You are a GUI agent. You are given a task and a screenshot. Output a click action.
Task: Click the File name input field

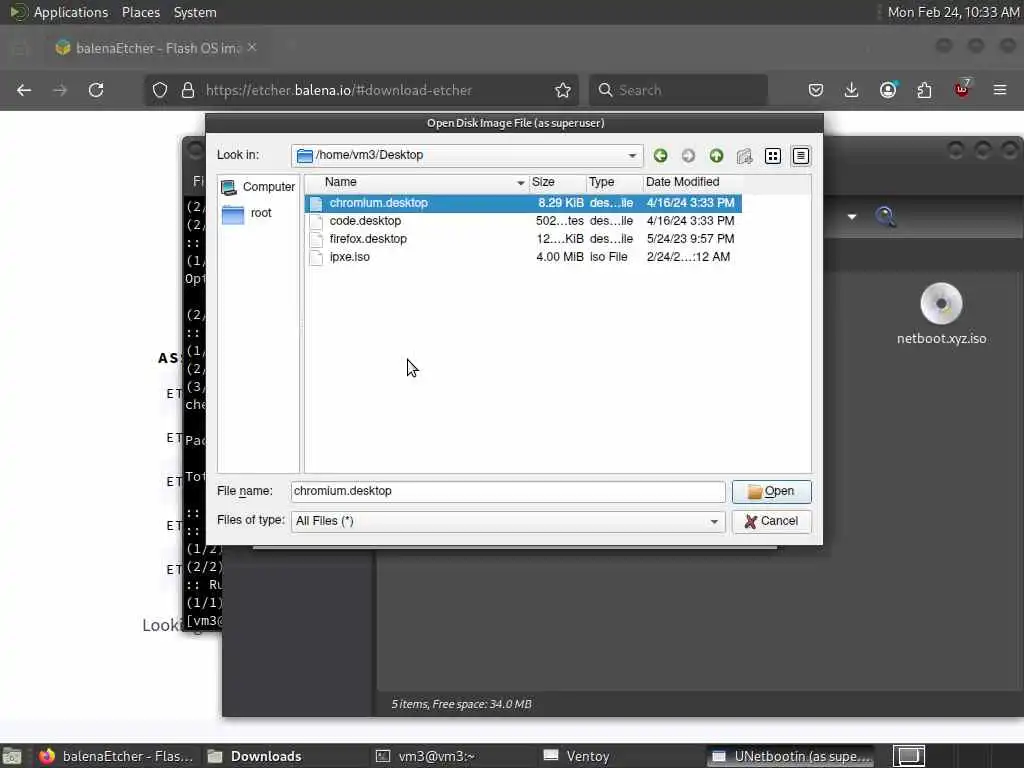coord(507,491)
